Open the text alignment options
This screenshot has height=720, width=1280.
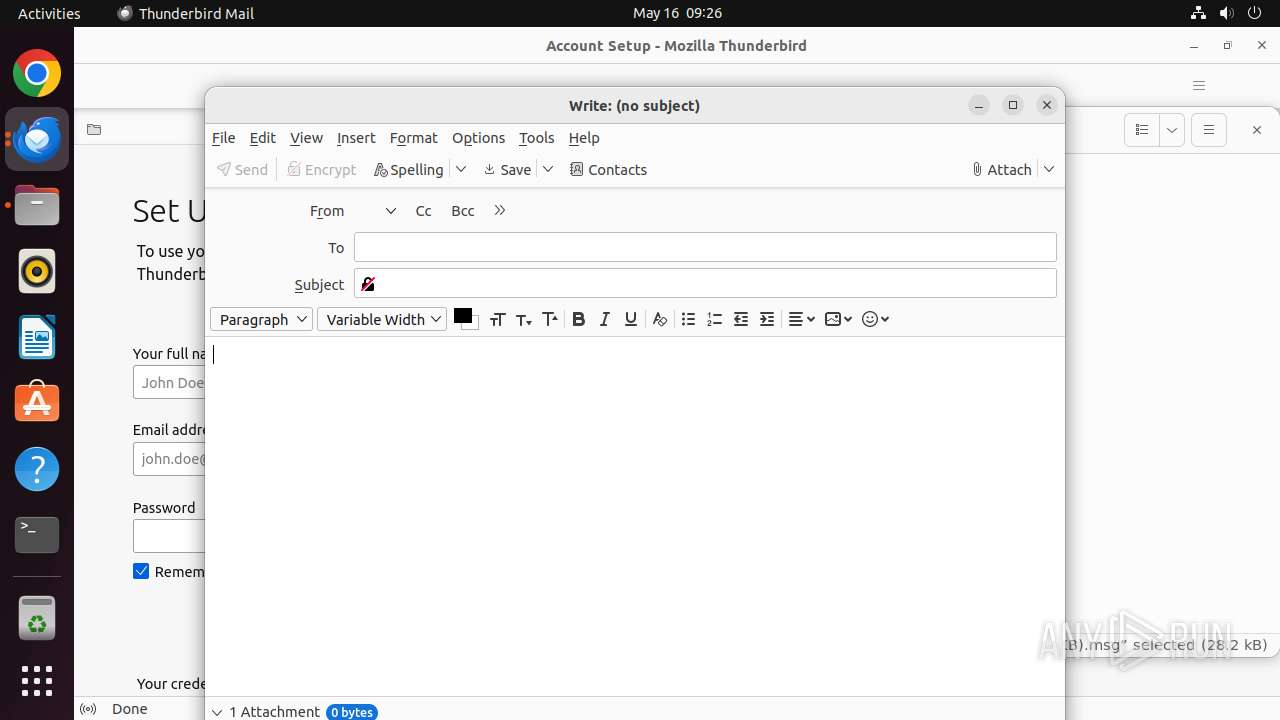pyautogui.click(x=801, y=319)
